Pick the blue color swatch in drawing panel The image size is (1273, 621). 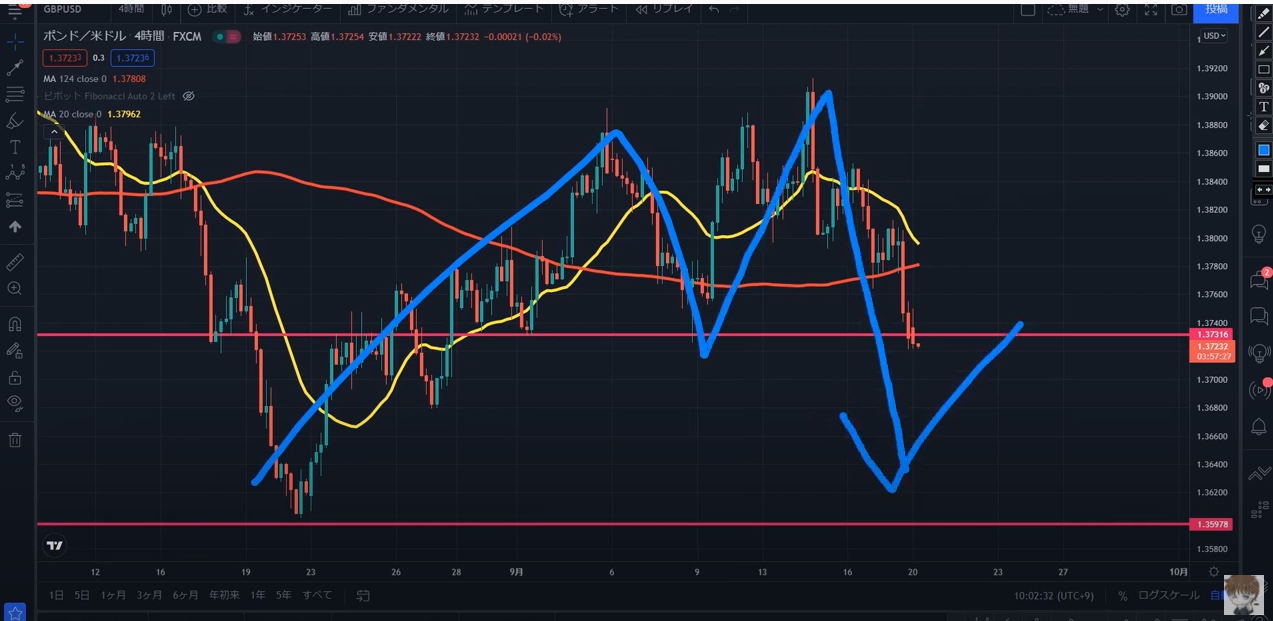(x=1263, y=150)
